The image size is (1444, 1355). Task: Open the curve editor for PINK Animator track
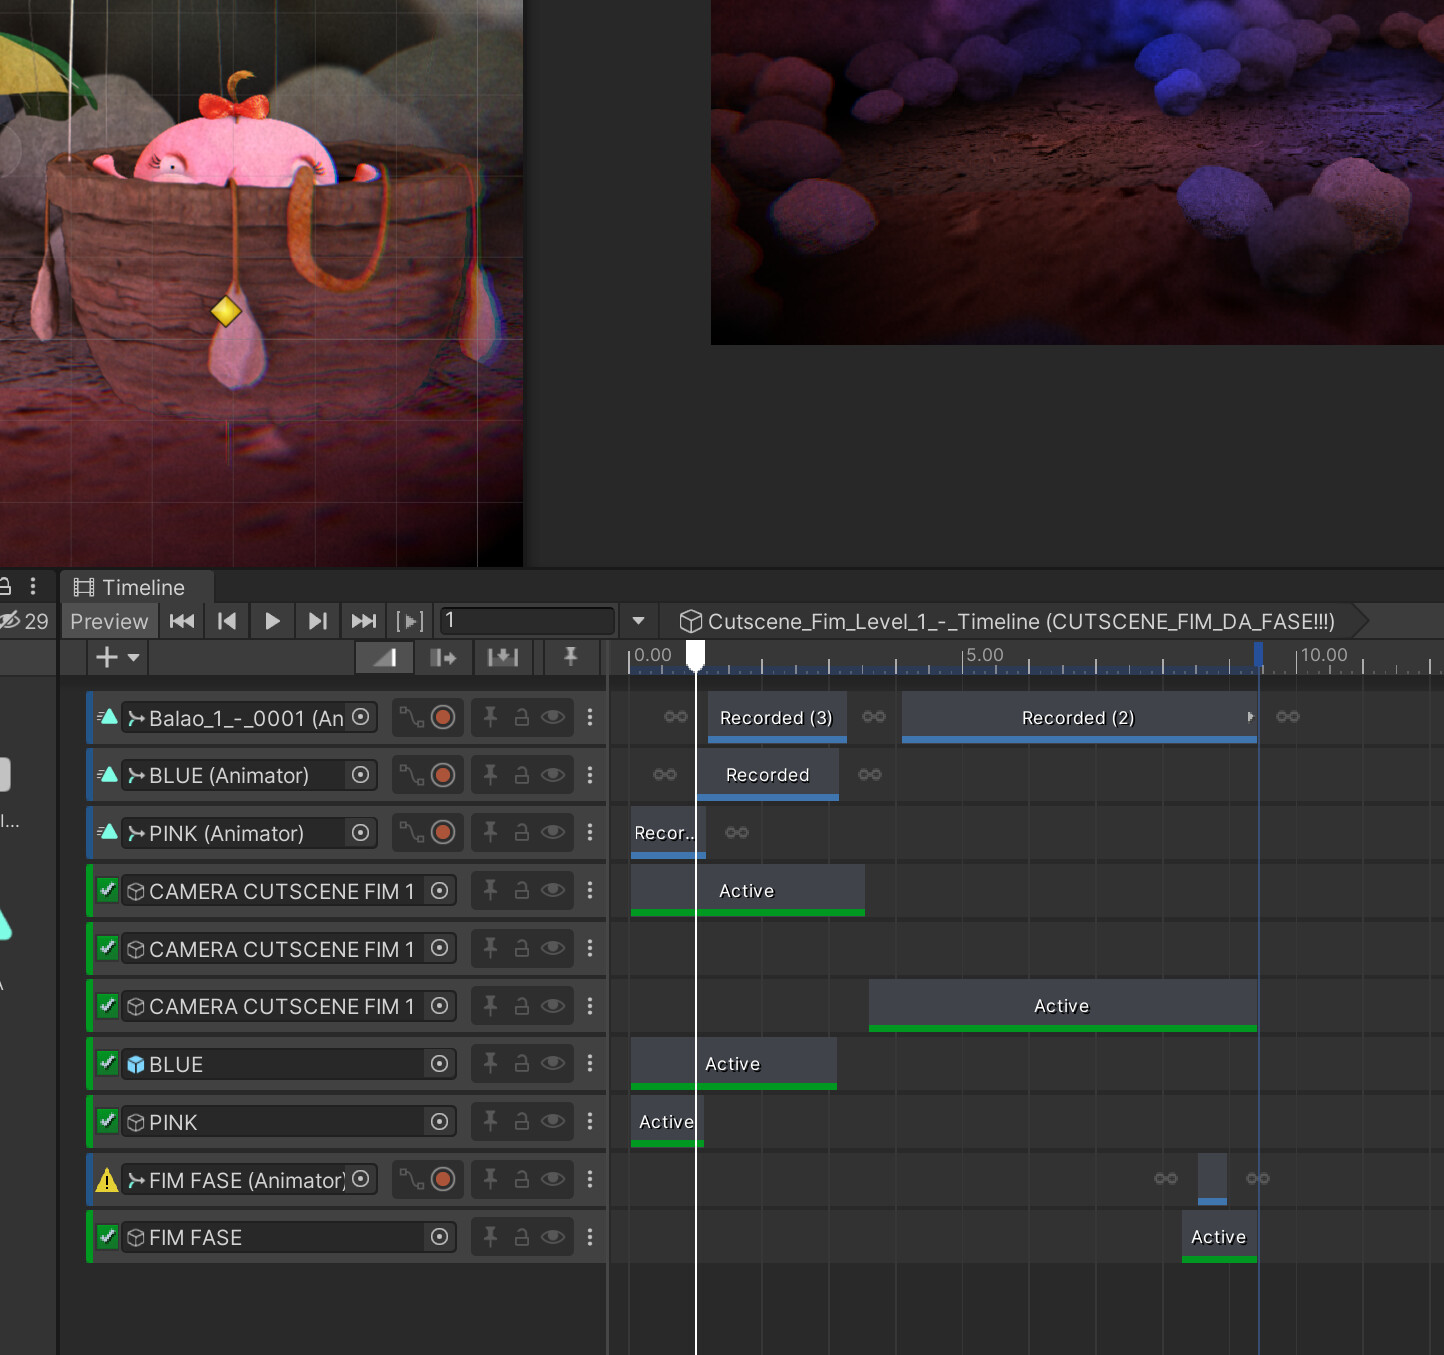tap(412, 832)
